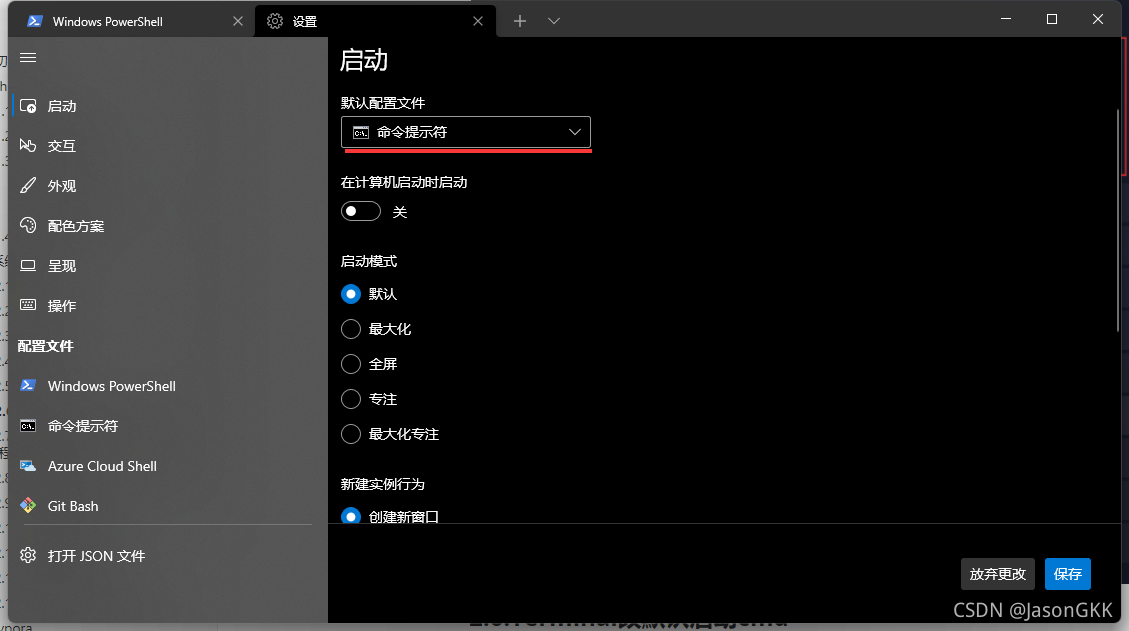Viewport: 1129px width, 631px height.
Task: Click the cmd icon beside 命令提示符 in sidebar
Action: click(x=28, y=426)
